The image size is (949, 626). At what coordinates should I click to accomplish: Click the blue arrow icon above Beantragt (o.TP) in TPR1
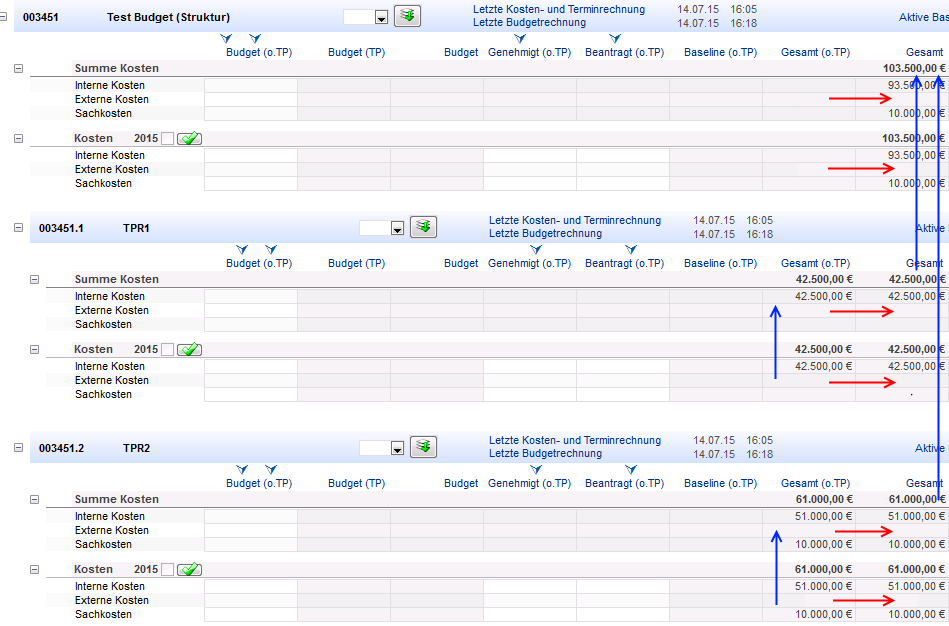(x=631, y=249)
